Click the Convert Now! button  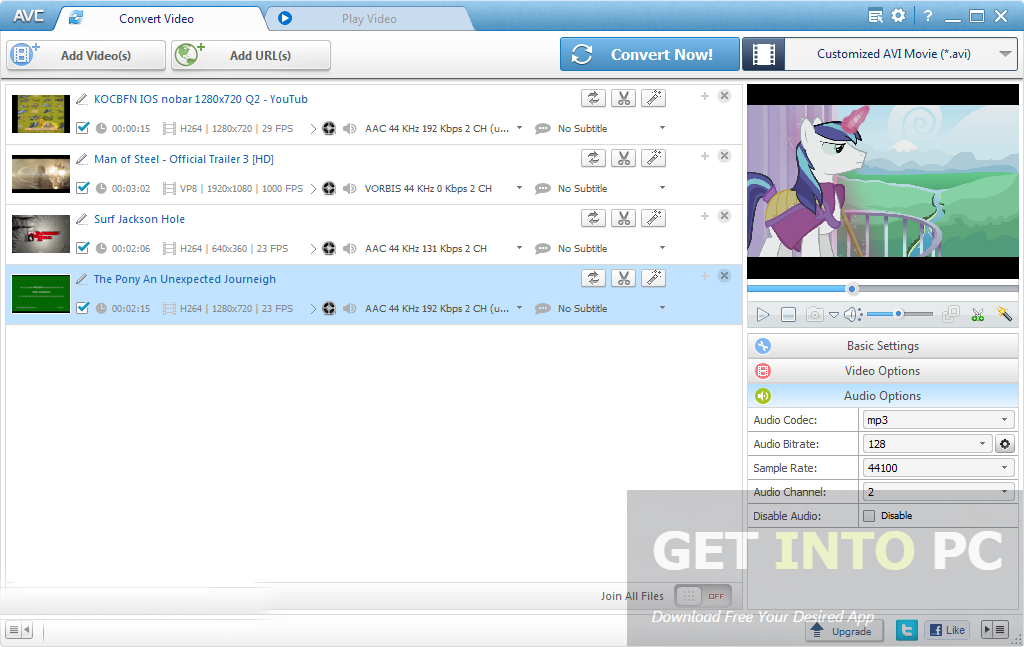(650, 54)
